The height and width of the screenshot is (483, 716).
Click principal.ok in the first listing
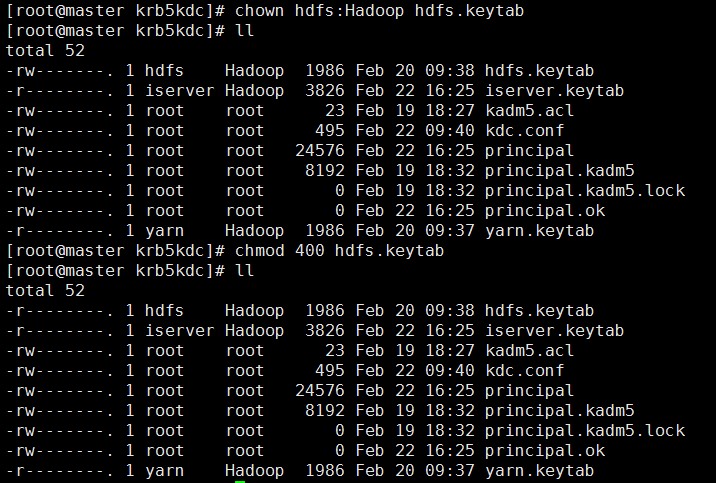coord(545,210)
